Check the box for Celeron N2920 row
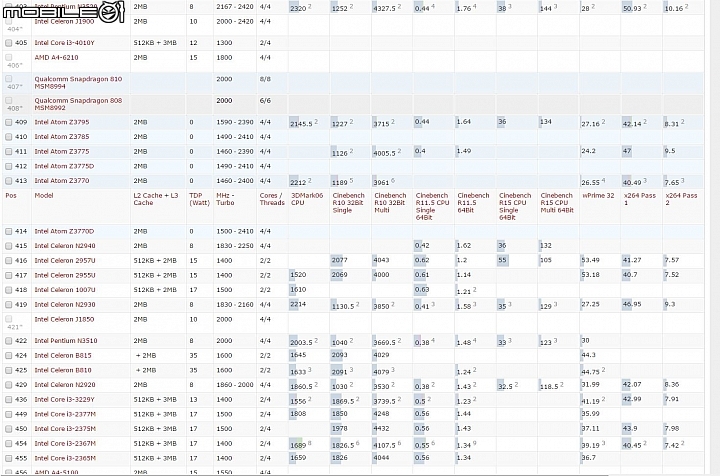This screenshot has height=476, width=720. tap(8, 385)
